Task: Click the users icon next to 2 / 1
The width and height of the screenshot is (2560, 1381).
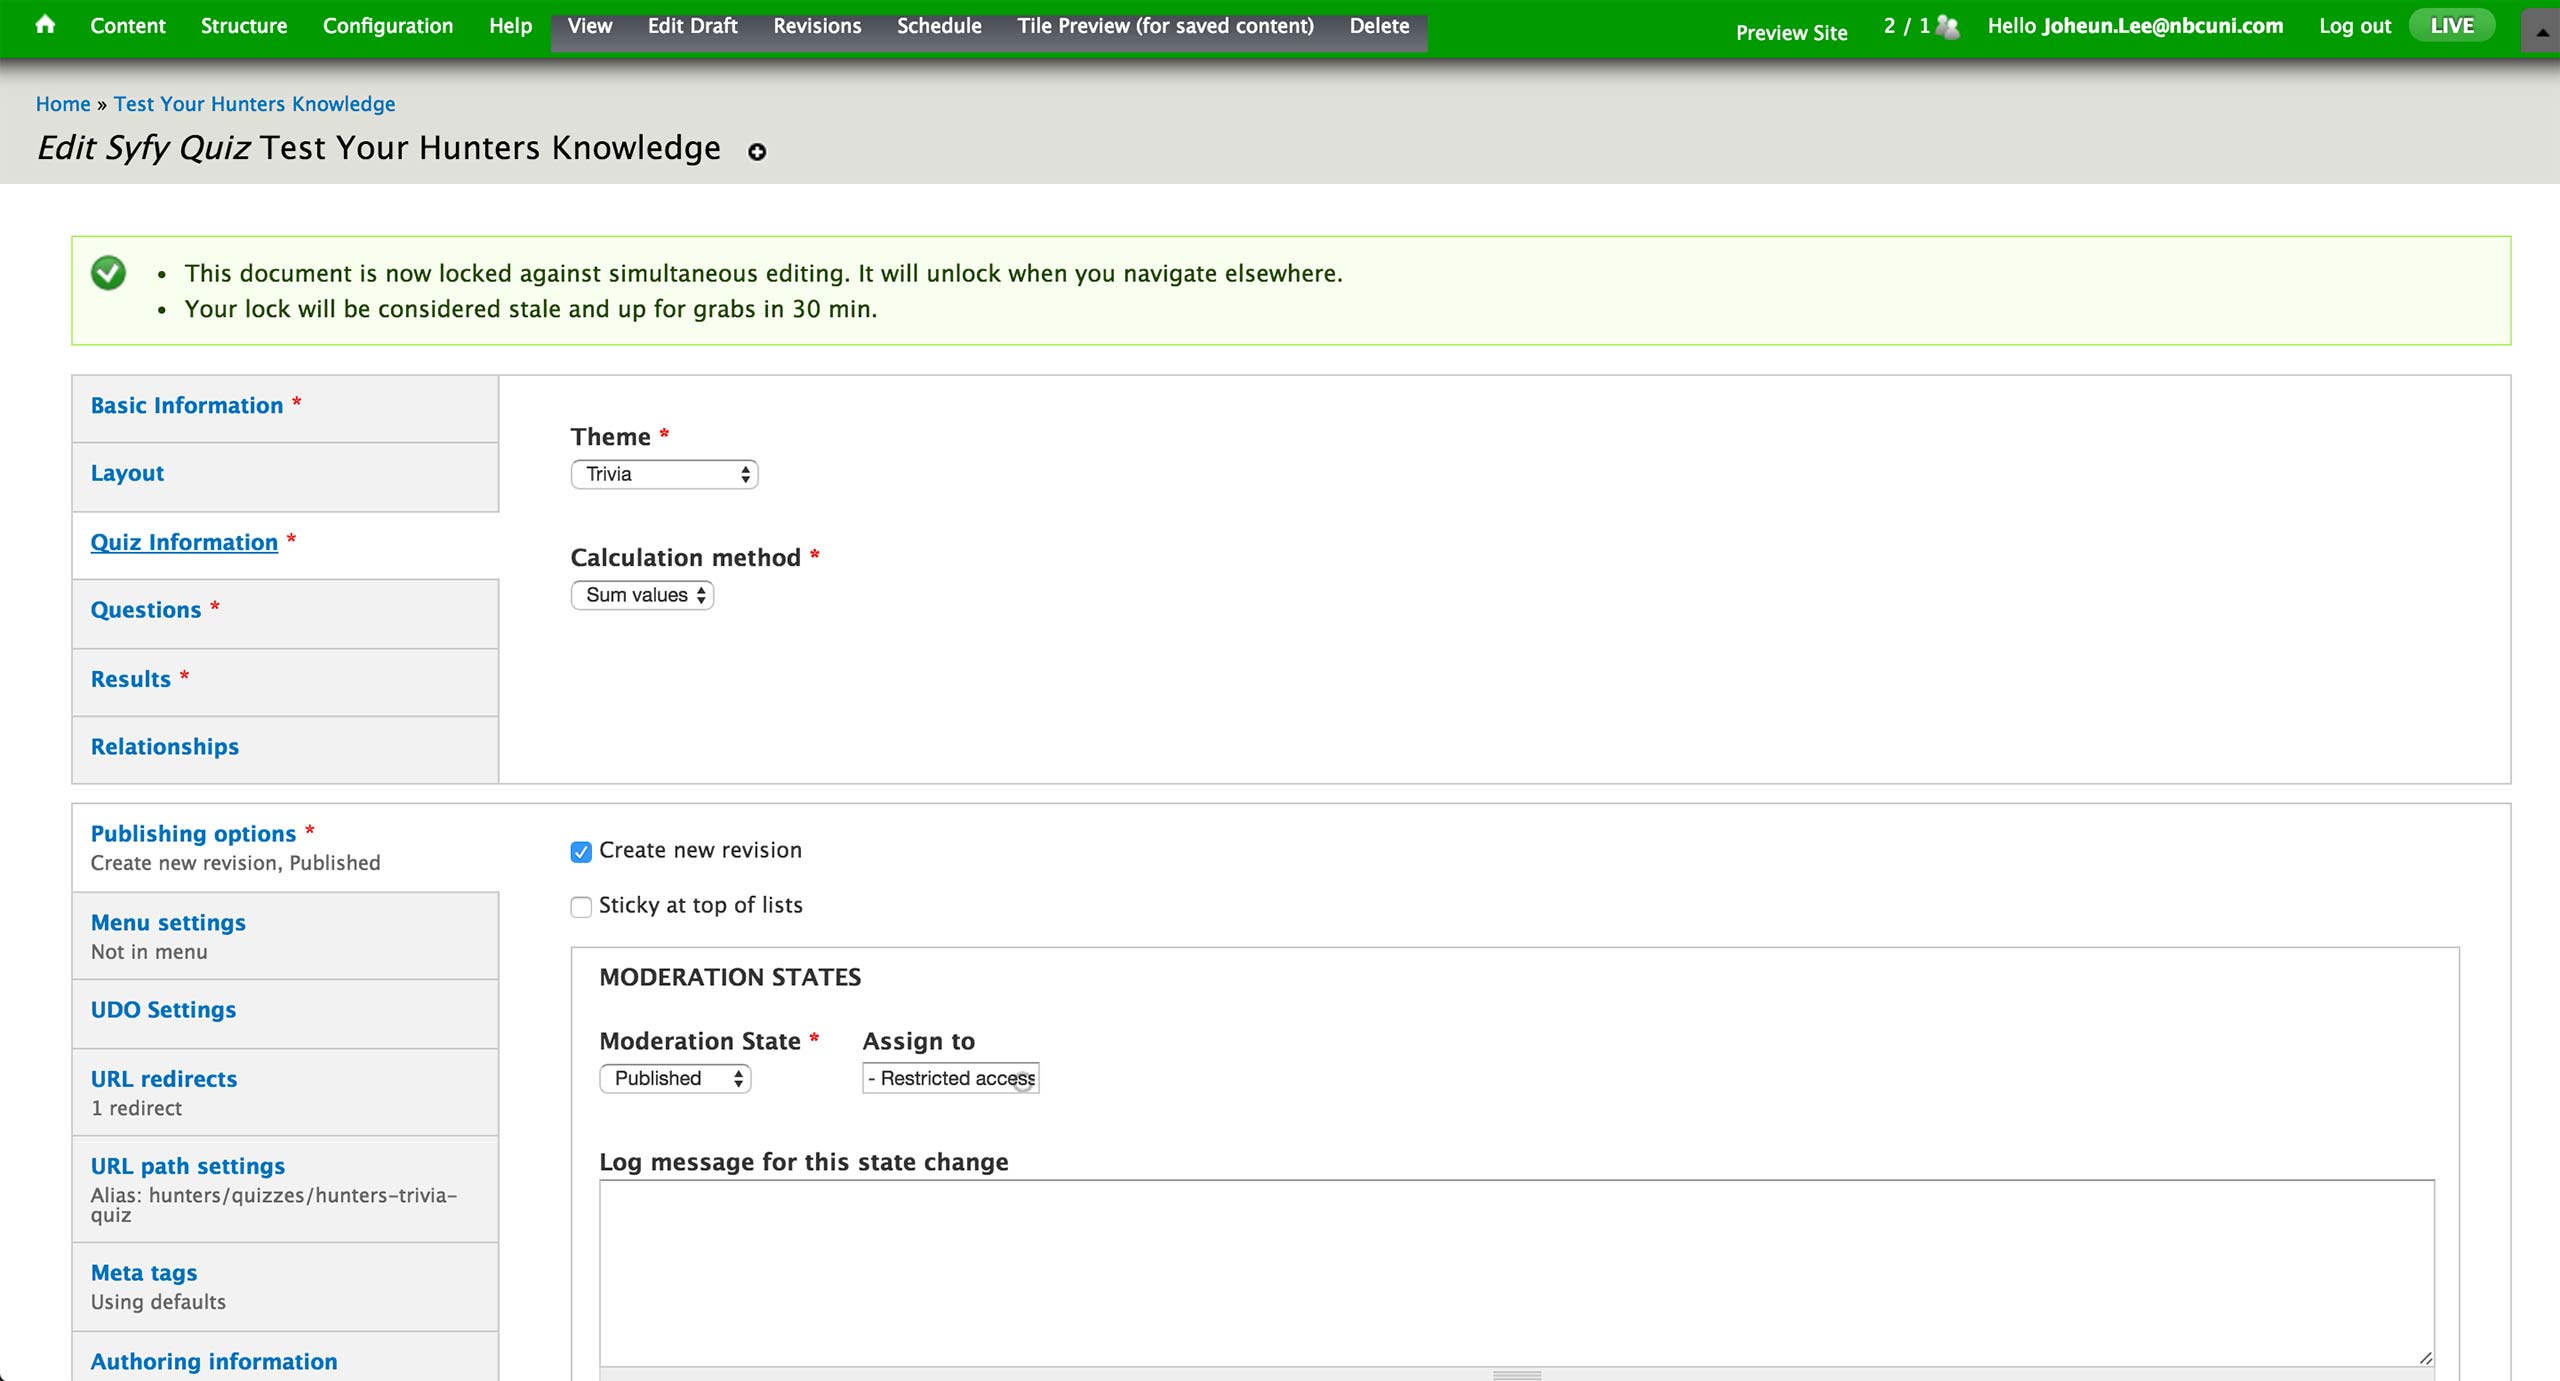Action: [1947, 27]
